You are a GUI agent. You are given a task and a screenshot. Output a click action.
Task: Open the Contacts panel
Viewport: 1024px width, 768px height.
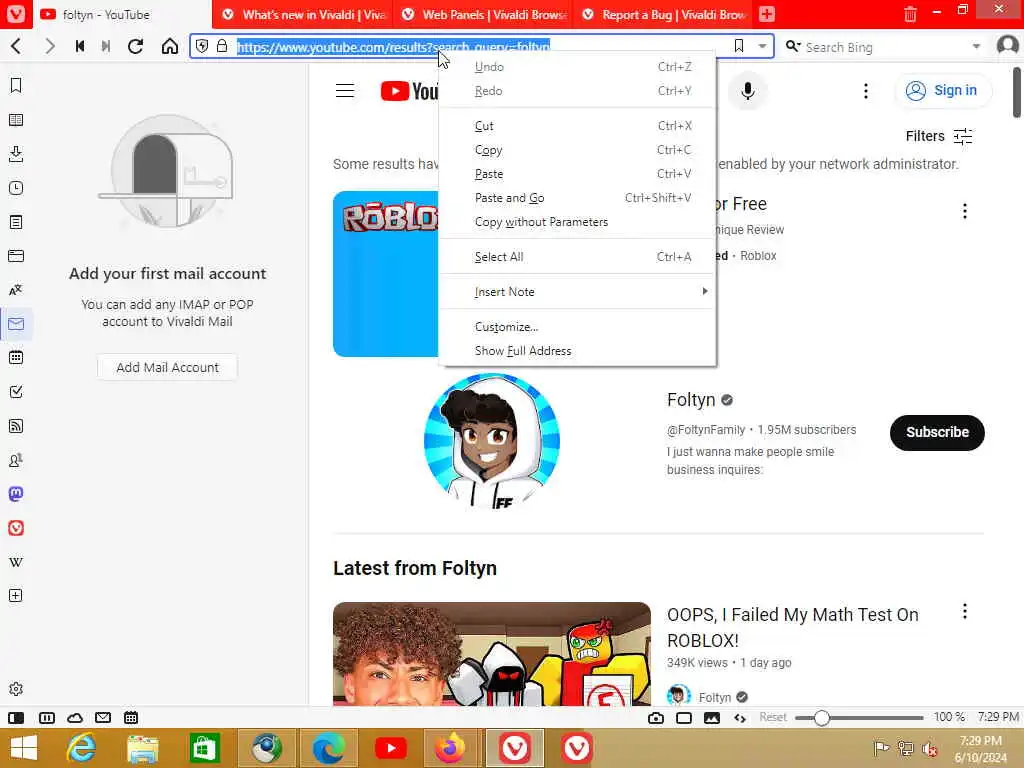point(16,460)
